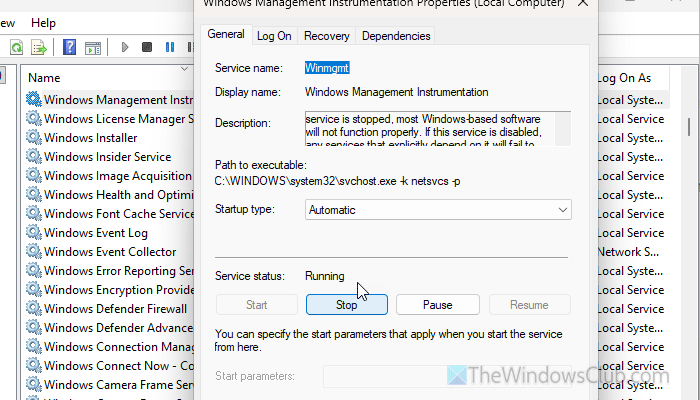Close the Properties dialog
700x400 pixels.
(x=583, y=4)
